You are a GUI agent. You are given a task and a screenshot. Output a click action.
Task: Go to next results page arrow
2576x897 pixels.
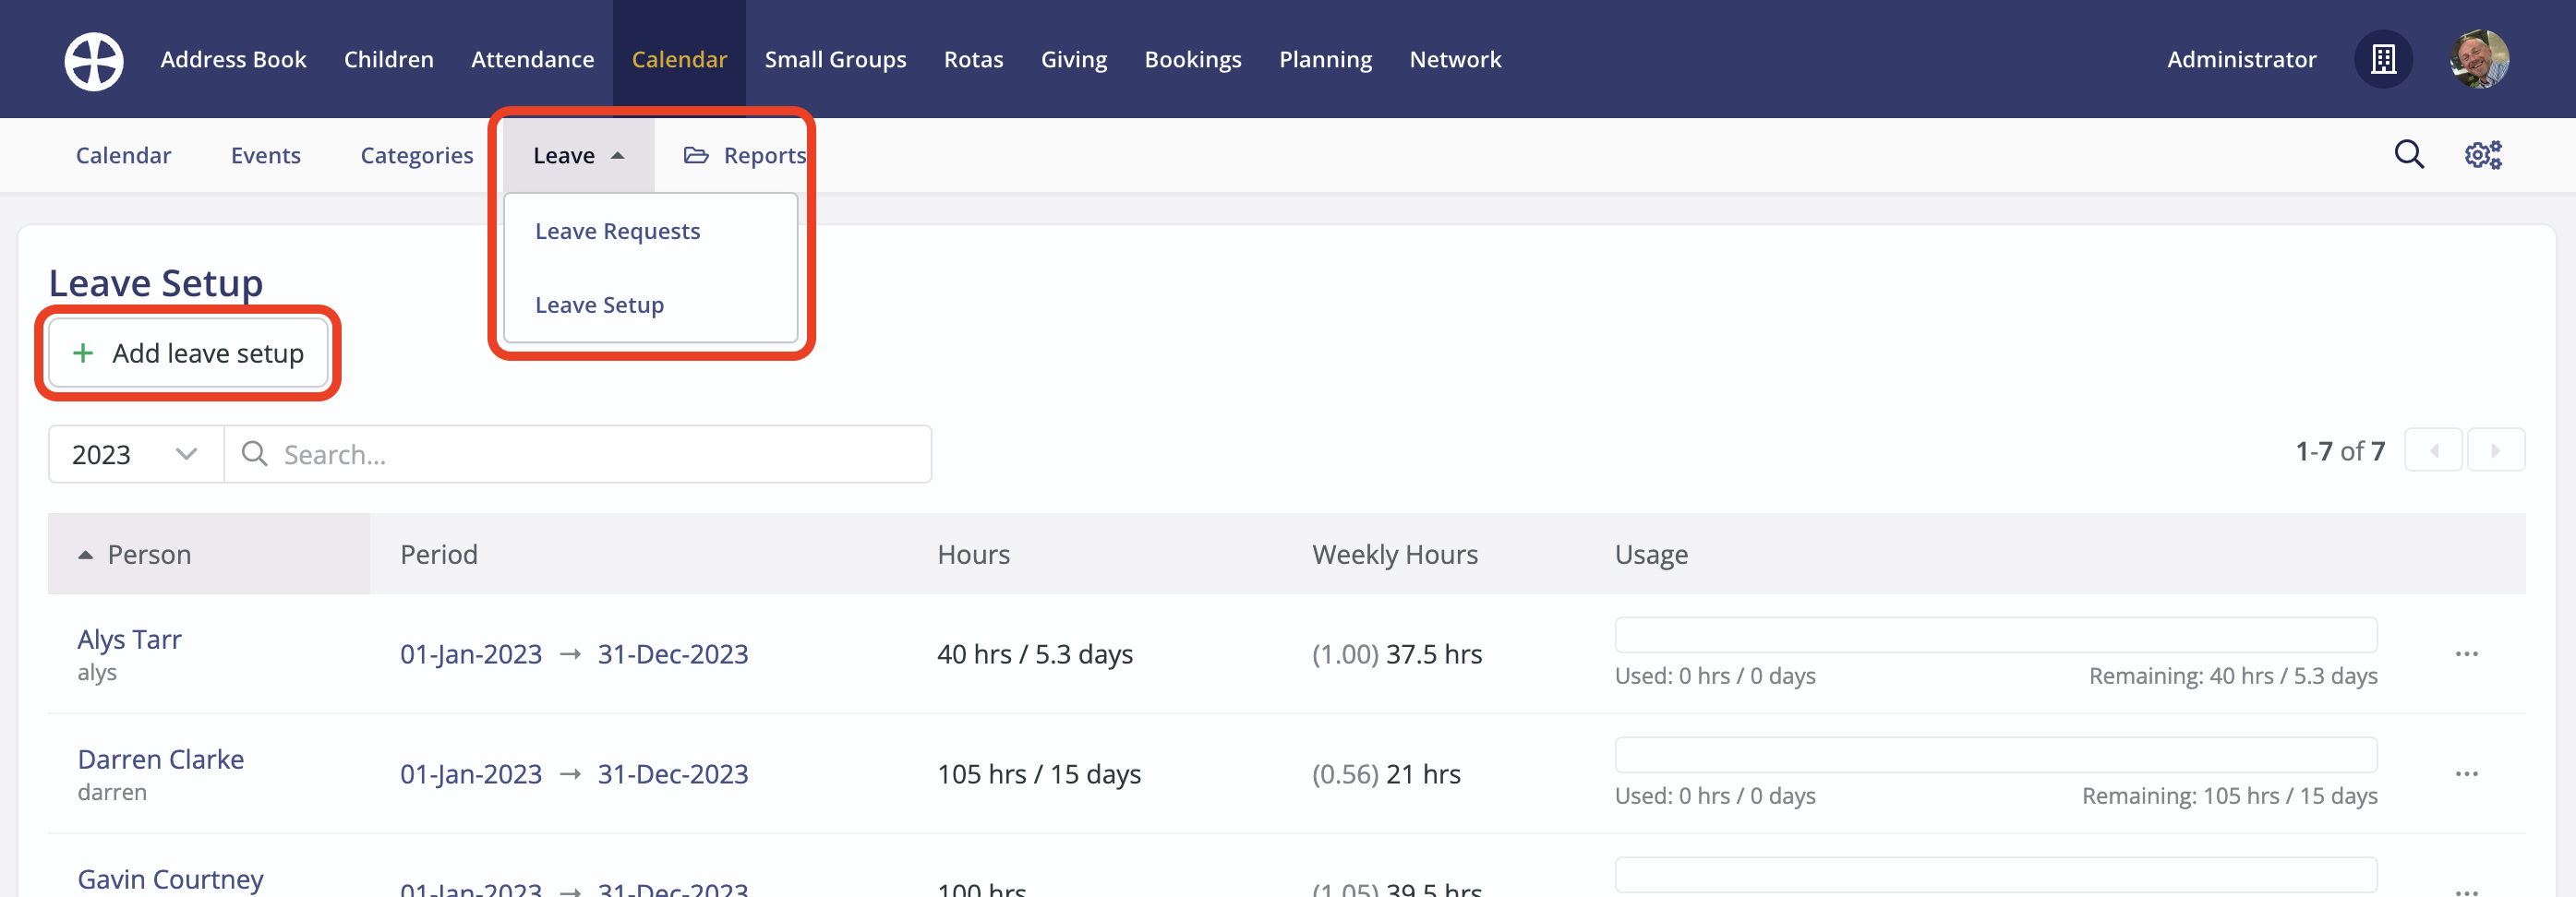click(x=2496, y=451)
